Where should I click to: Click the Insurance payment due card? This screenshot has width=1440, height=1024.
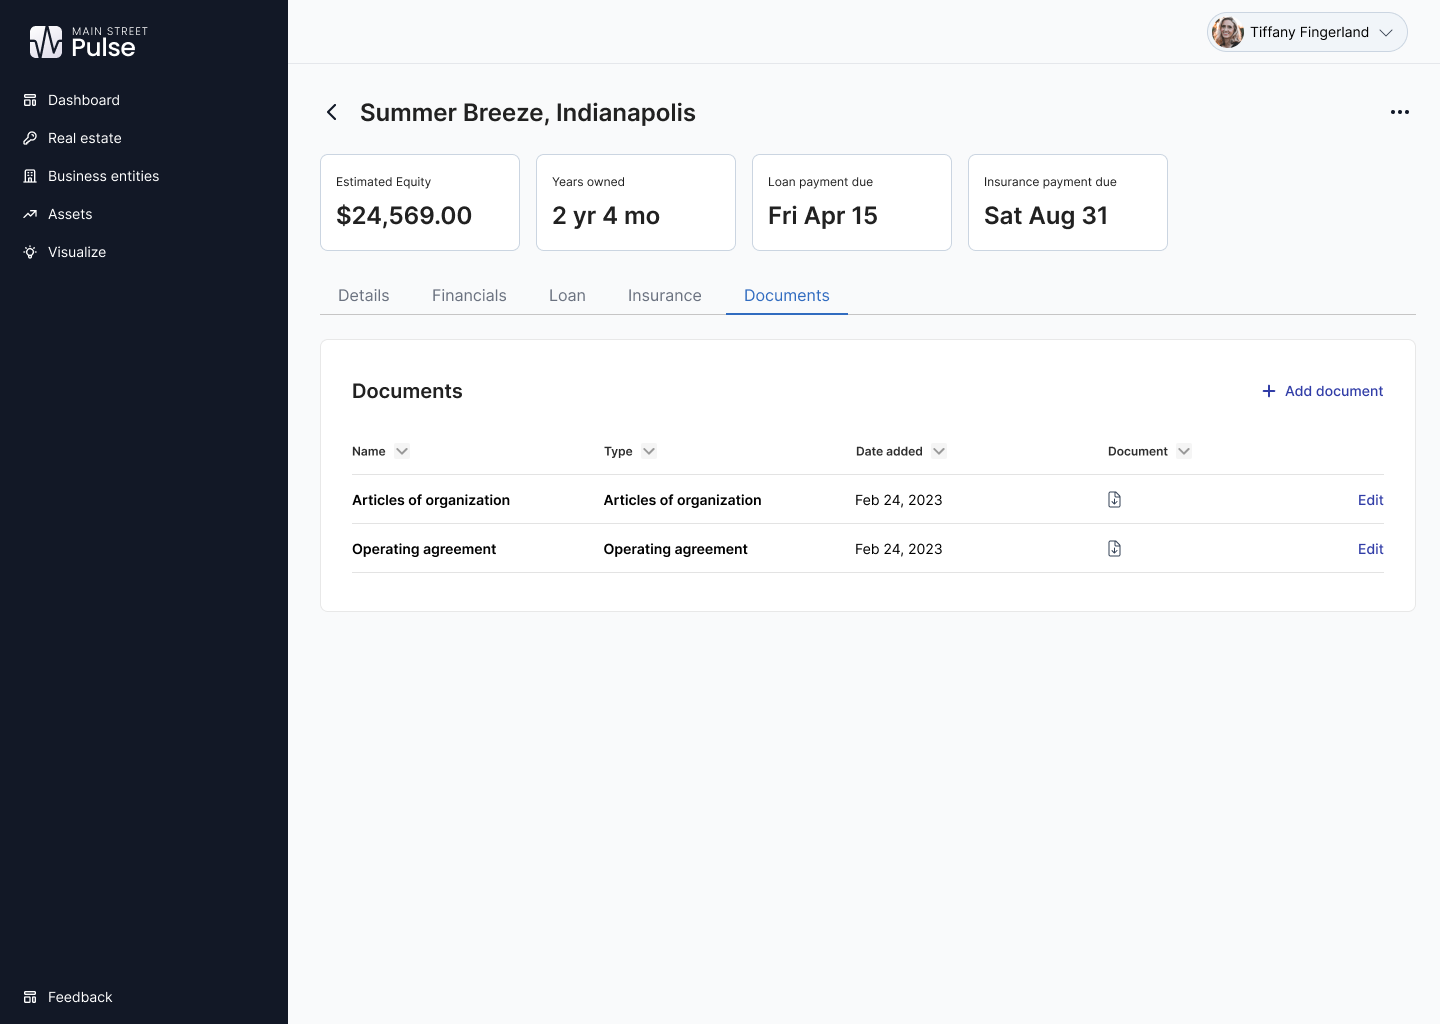coord(1068,202)
